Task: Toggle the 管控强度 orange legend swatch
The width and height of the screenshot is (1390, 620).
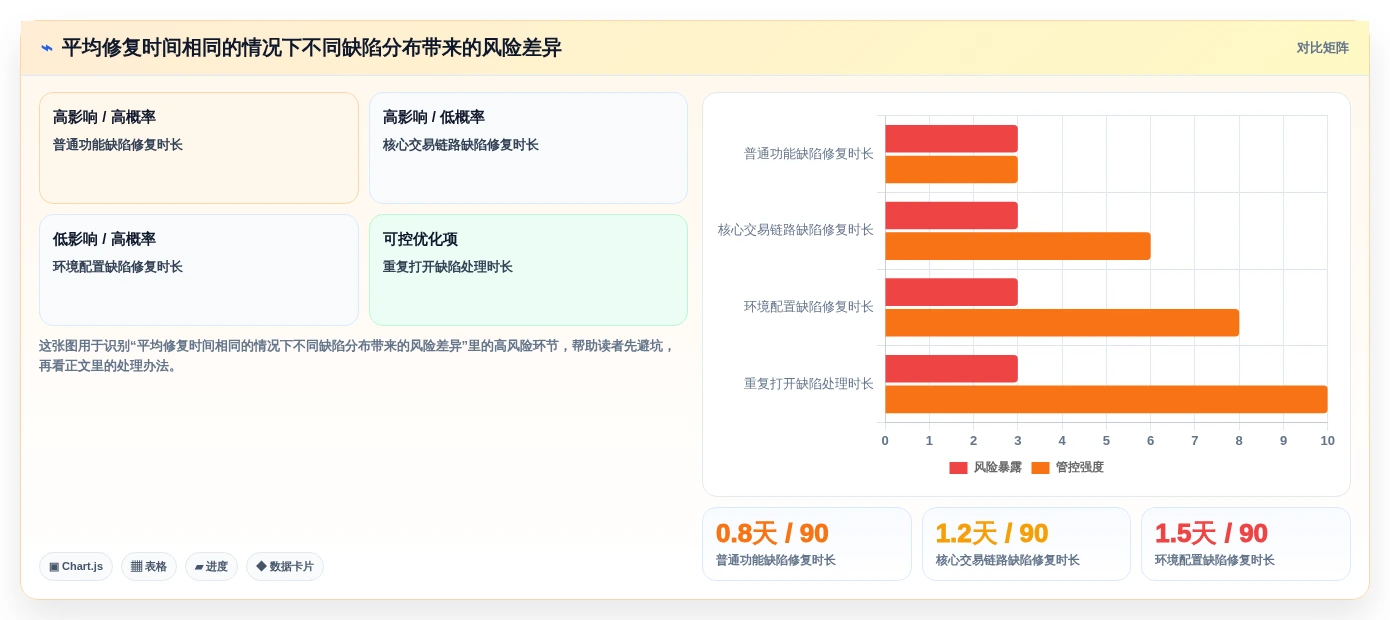Action: pos(1040,468)
